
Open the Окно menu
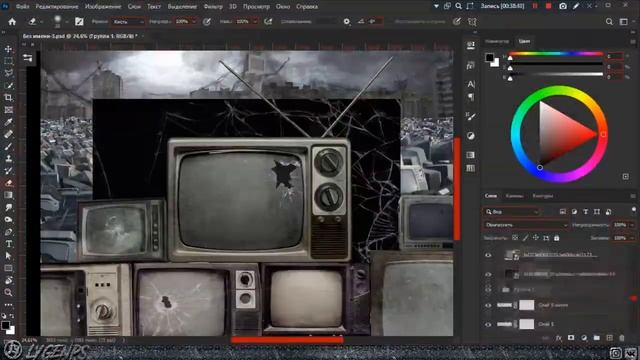click(x=283, y=7)
